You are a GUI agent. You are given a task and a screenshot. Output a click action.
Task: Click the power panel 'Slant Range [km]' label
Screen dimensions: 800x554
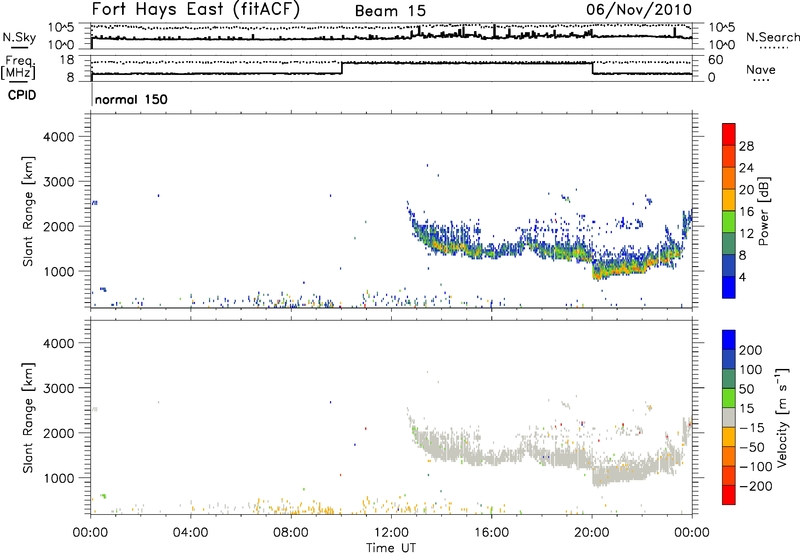pos(28,211)
